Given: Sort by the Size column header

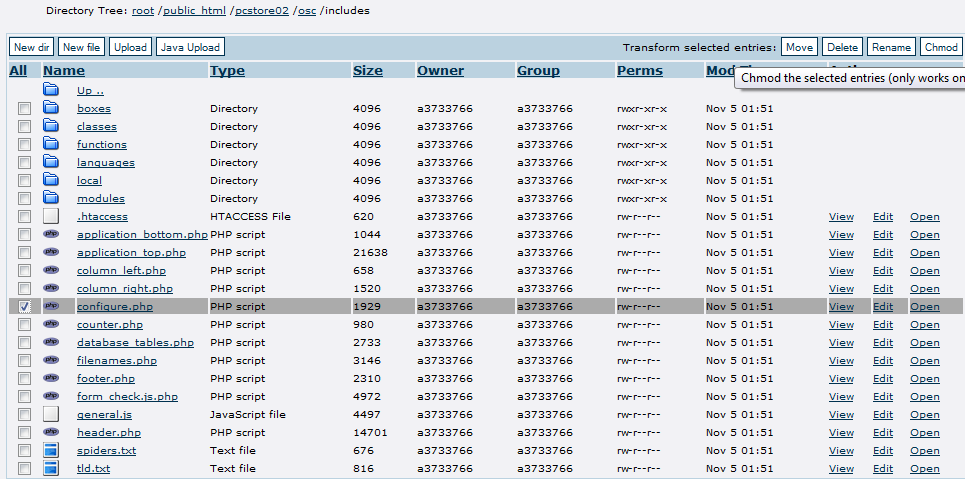Looking at the screenshot, I should (367, 71).
